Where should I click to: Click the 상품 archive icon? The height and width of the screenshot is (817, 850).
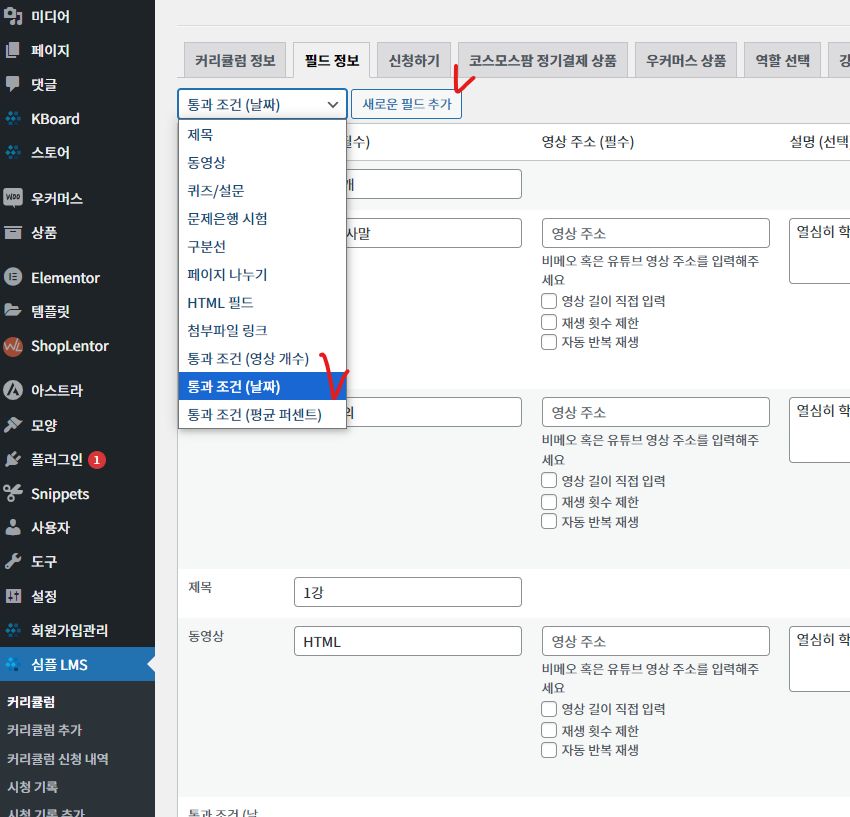point(13,232)
